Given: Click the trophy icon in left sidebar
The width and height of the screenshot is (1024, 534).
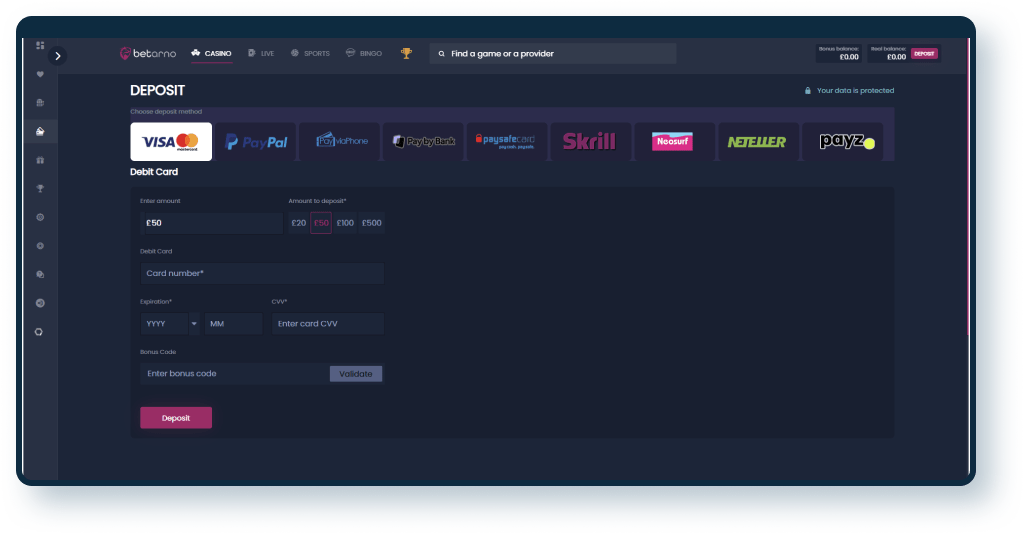Looking at the screenshot, I should click(40, 188).
